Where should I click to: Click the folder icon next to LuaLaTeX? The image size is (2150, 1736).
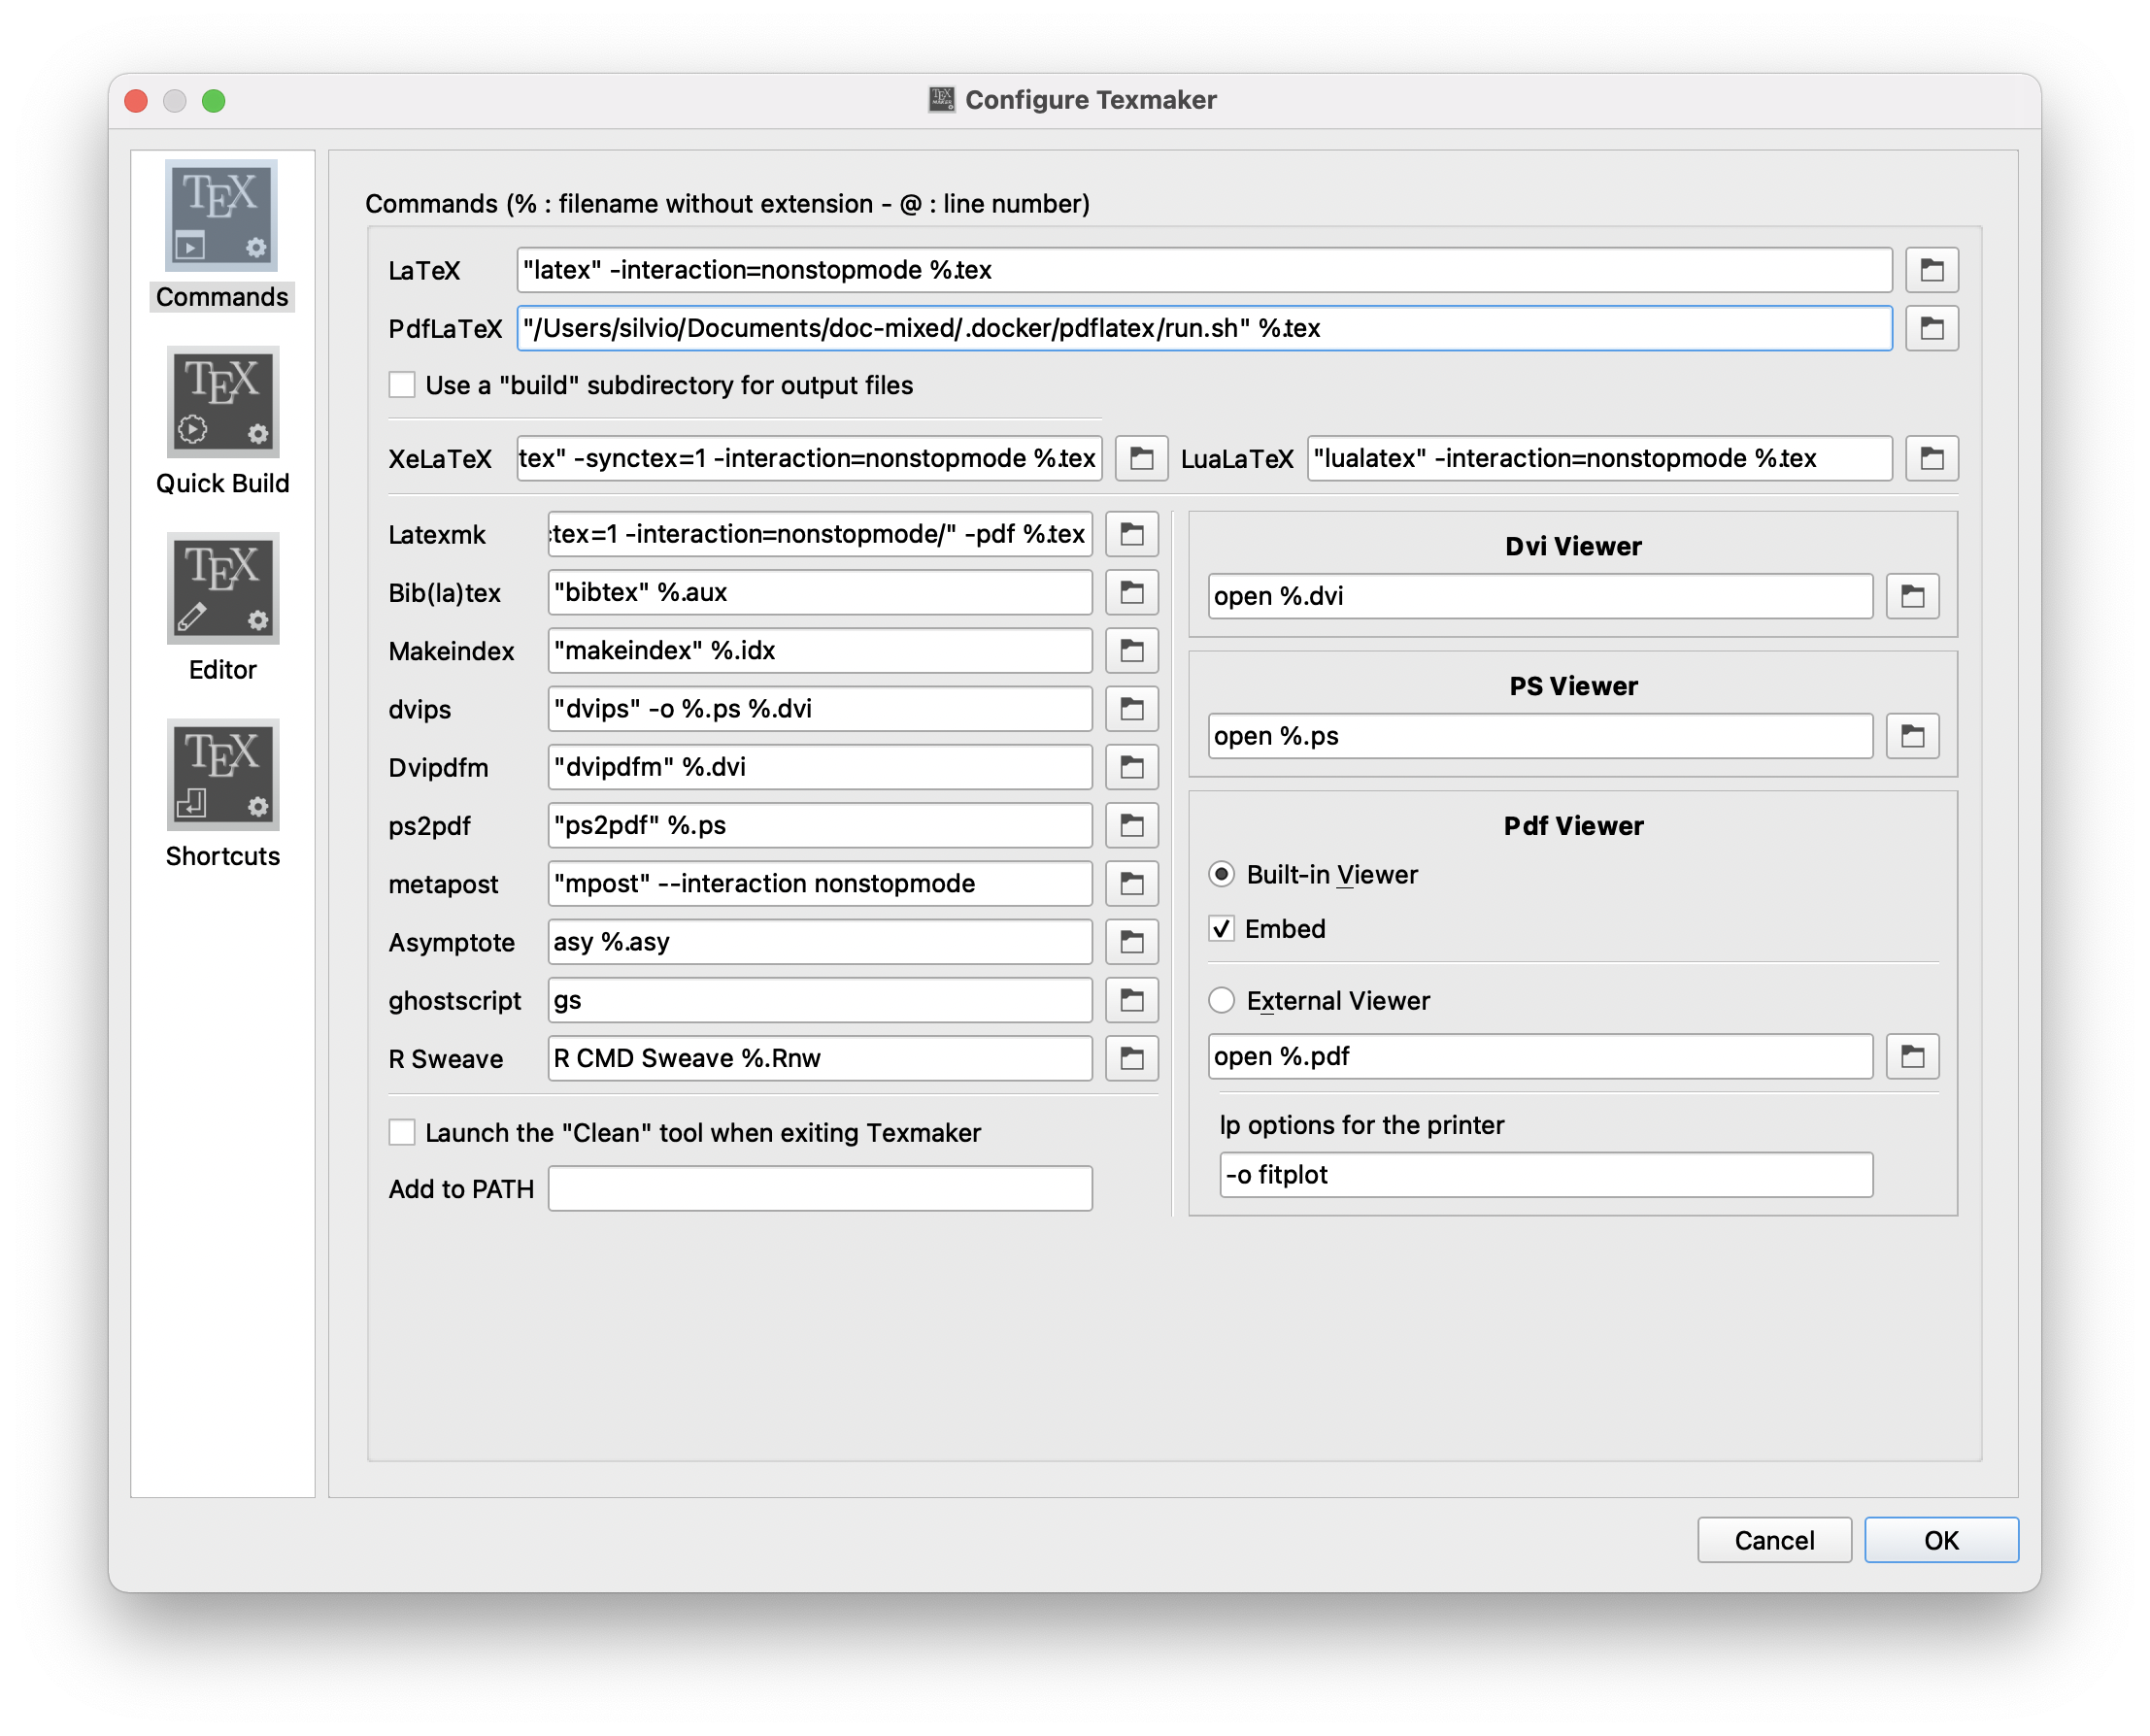tap(1931, 458)
